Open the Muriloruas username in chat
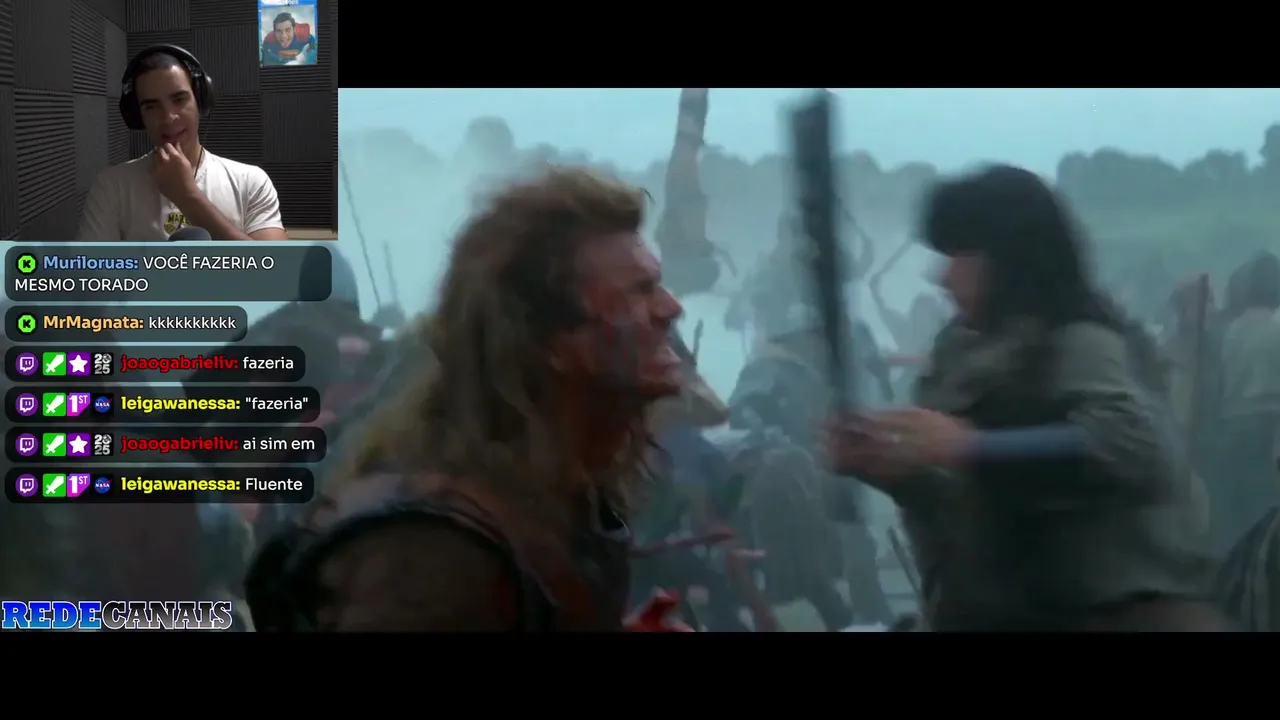This screenshot has height=720, width=1280. (x=90, y=263)
